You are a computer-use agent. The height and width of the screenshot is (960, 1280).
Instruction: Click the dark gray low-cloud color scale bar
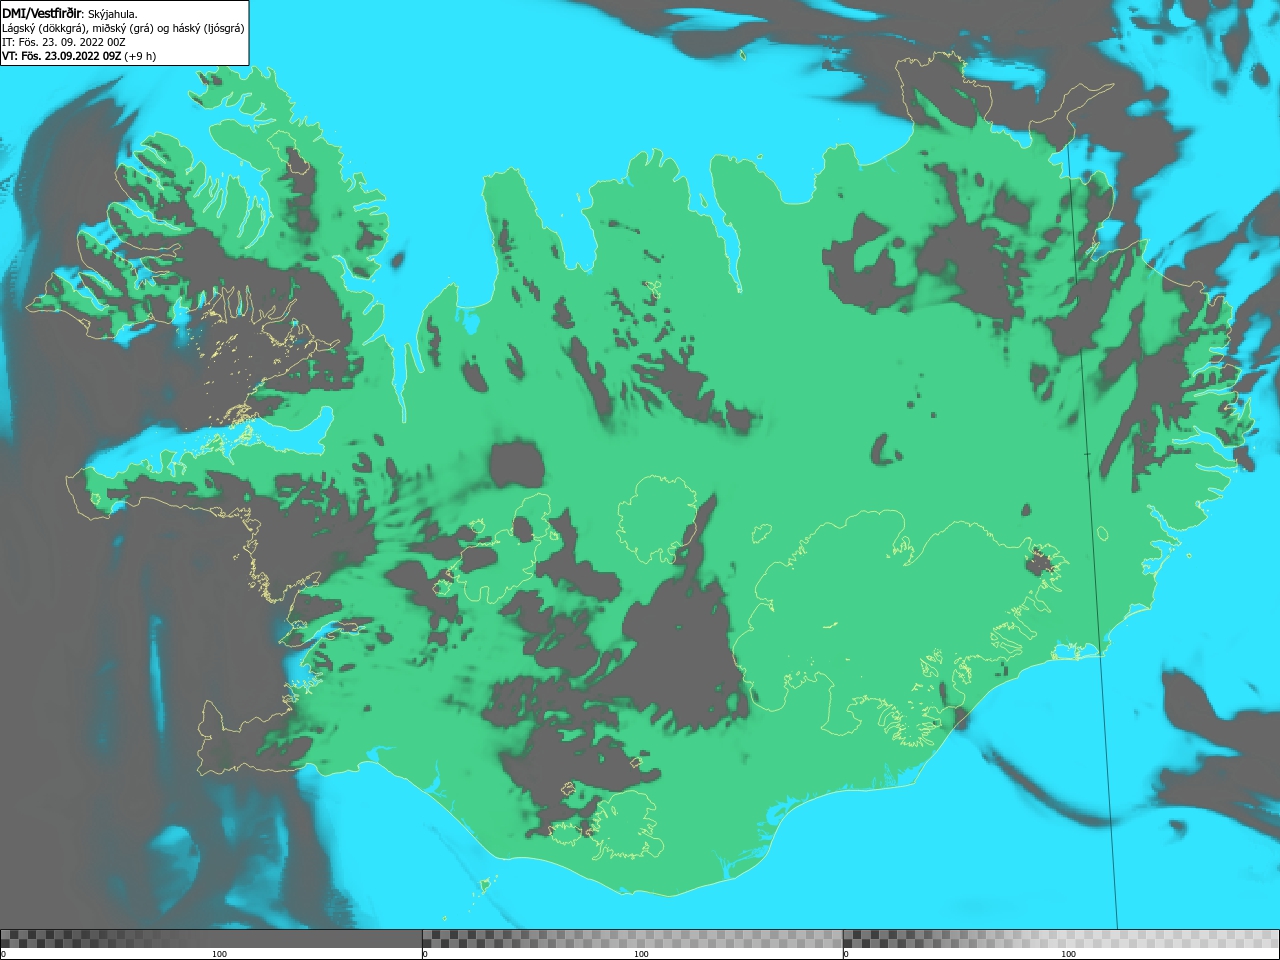(211, 938)
